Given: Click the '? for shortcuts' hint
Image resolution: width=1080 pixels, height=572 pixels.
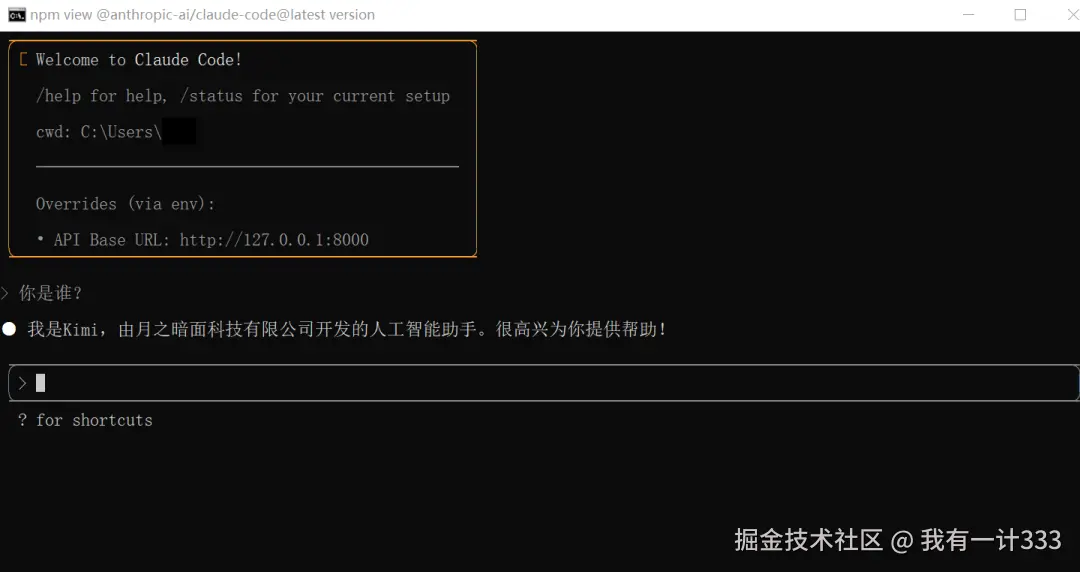Looking at the screenshot, I should pos(85,420).
